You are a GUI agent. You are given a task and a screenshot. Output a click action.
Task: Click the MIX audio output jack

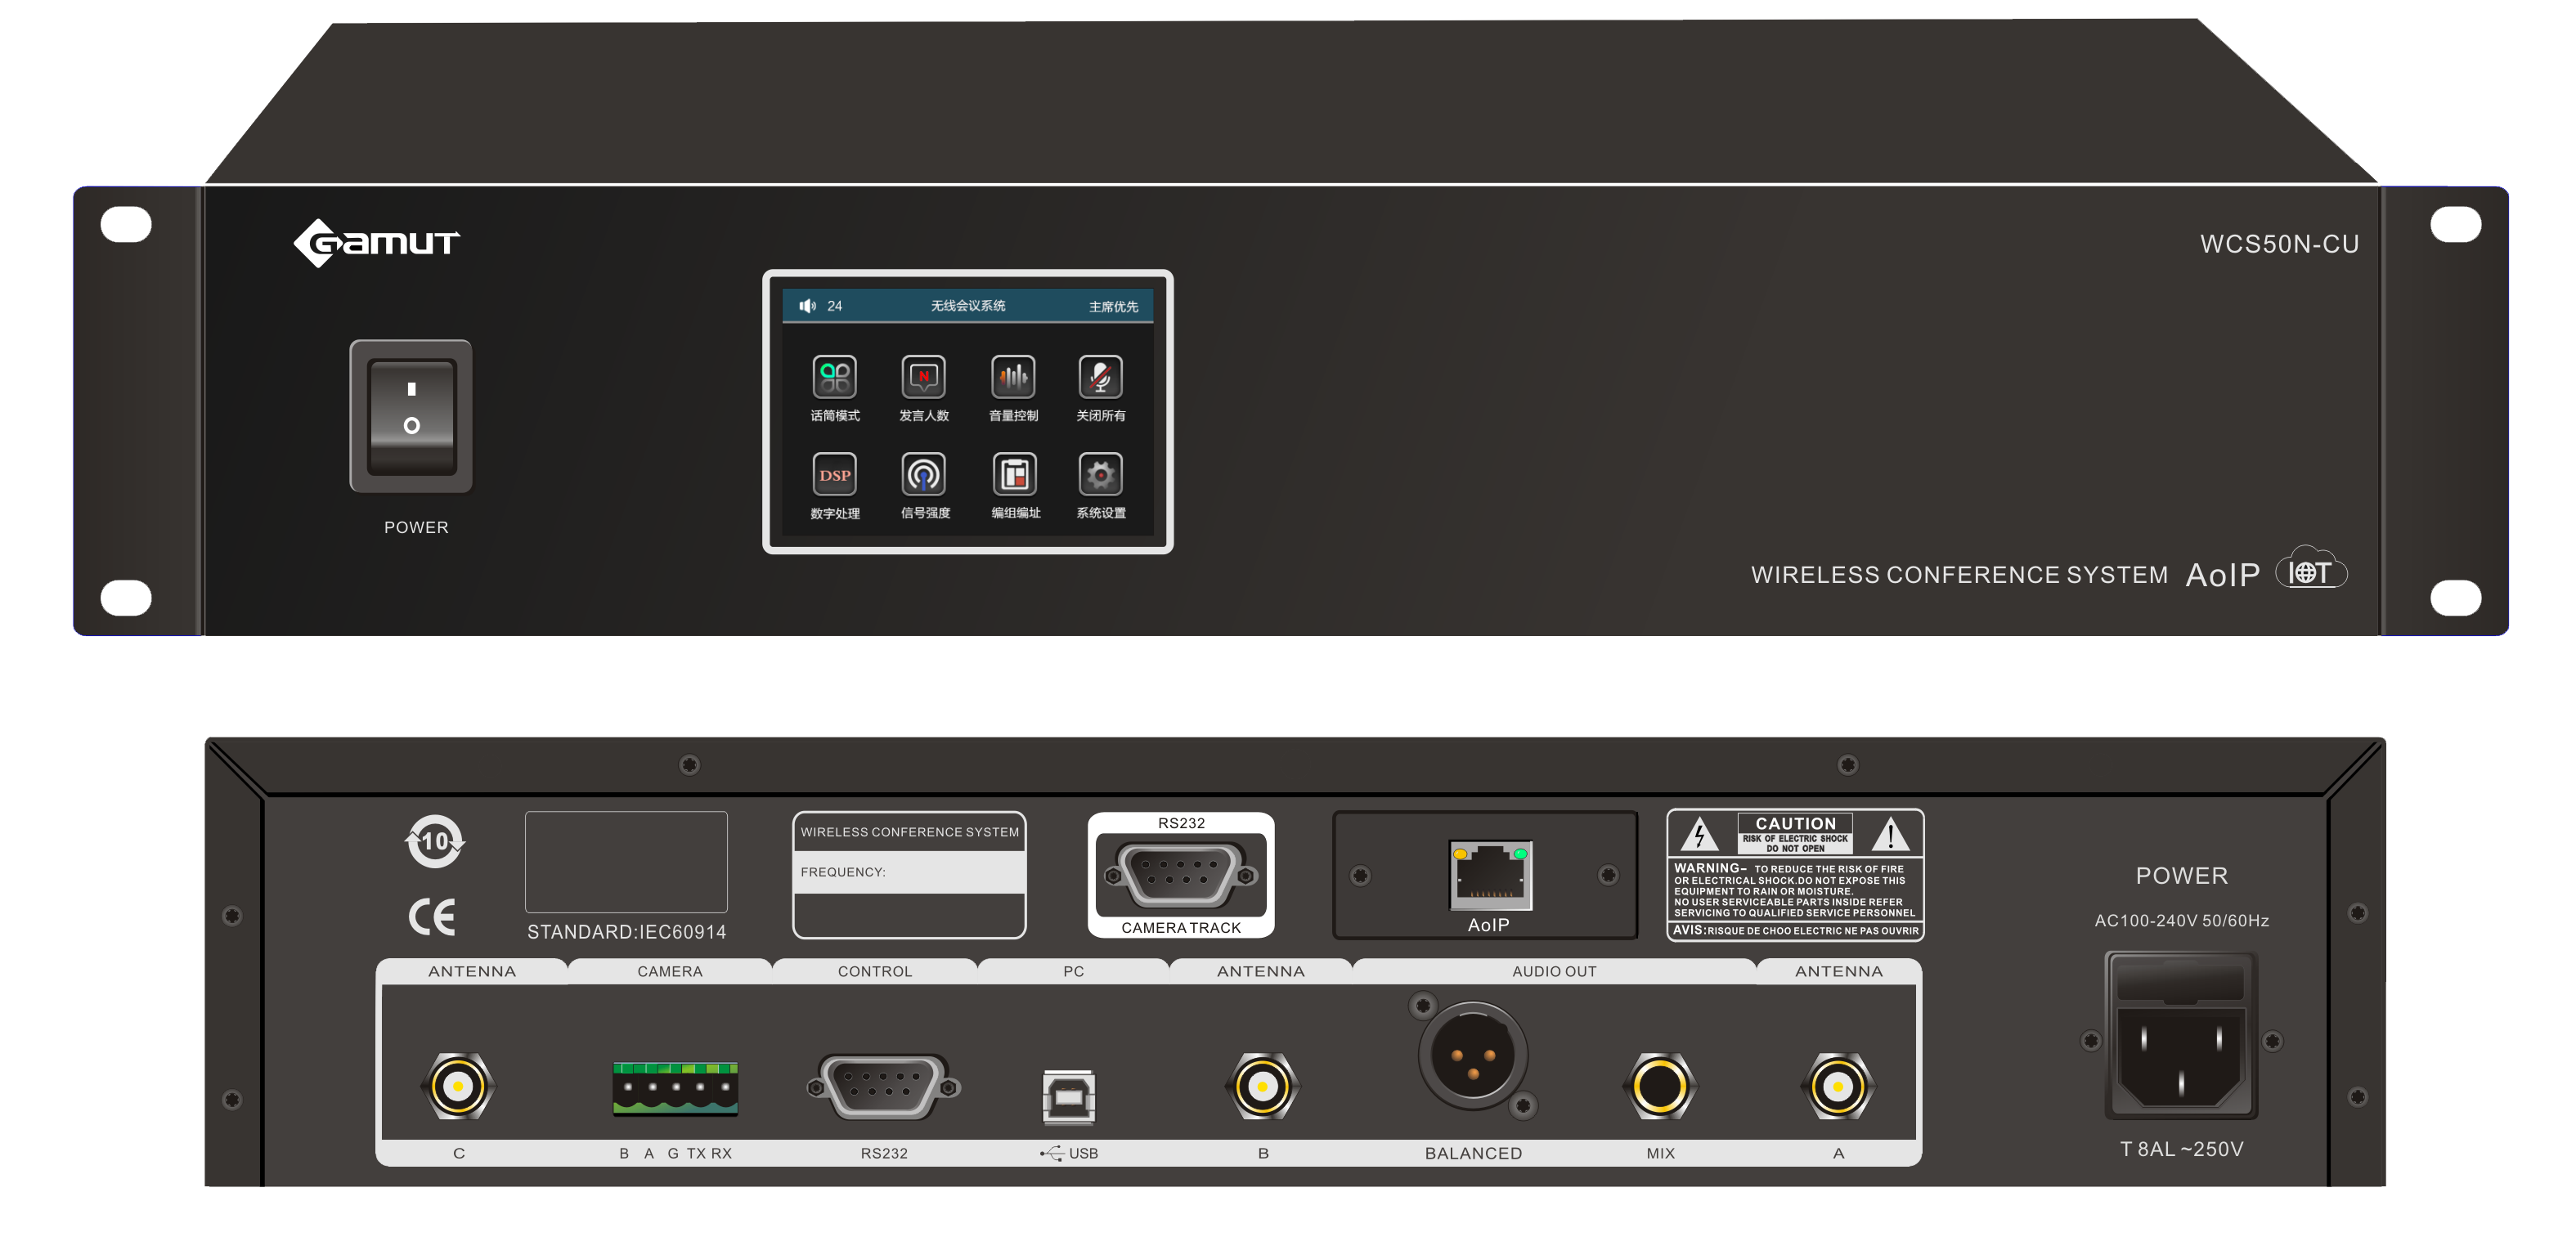tap(1659, 1086)
